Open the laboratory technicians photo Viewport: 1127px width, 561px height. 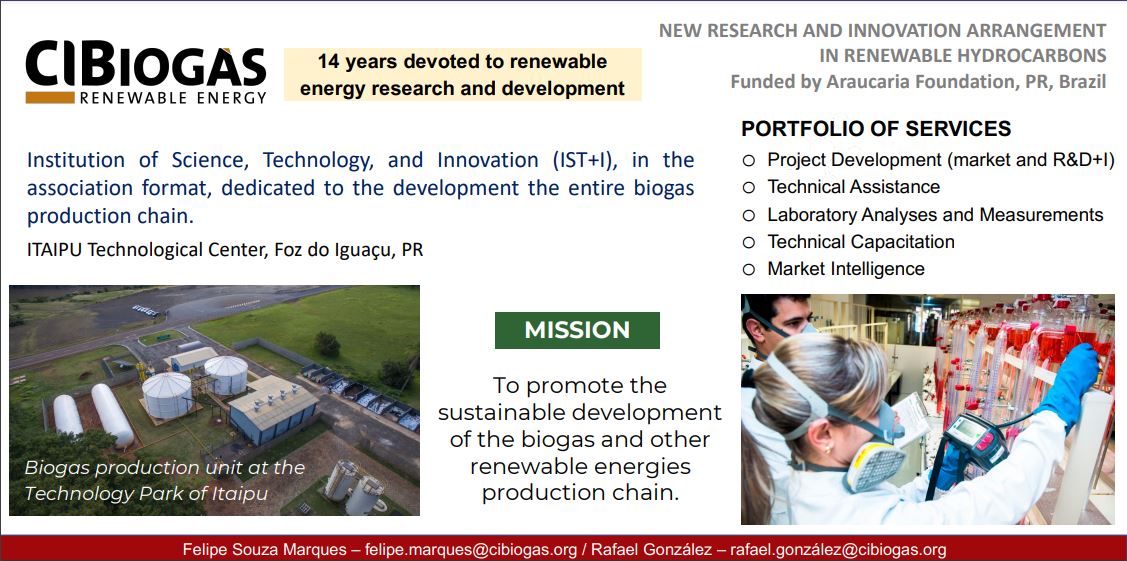tap(928, 409)
